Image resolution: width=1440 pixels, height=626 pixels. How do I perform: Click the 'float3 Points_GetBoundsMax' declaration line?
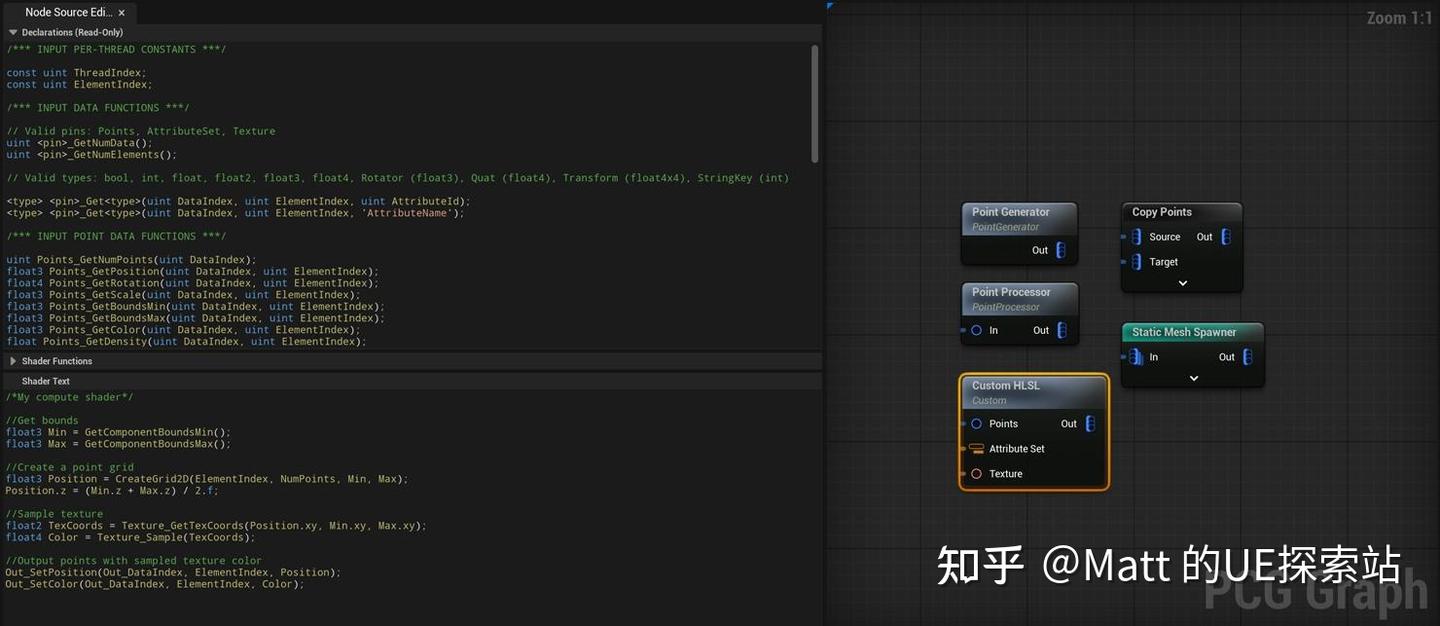click(196, 318)
